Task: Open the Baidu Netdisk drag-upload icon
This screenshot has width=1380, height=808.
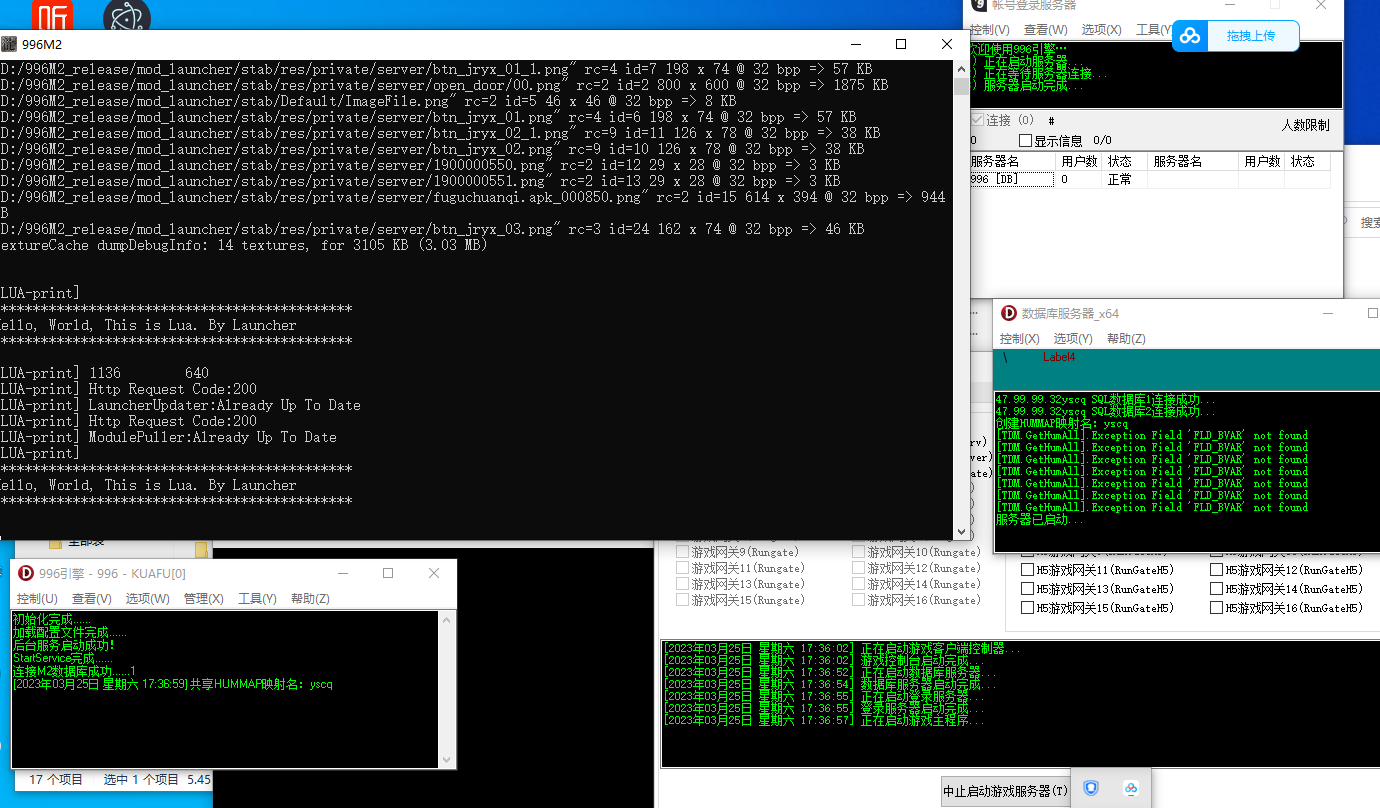Action: (1190, 35)
